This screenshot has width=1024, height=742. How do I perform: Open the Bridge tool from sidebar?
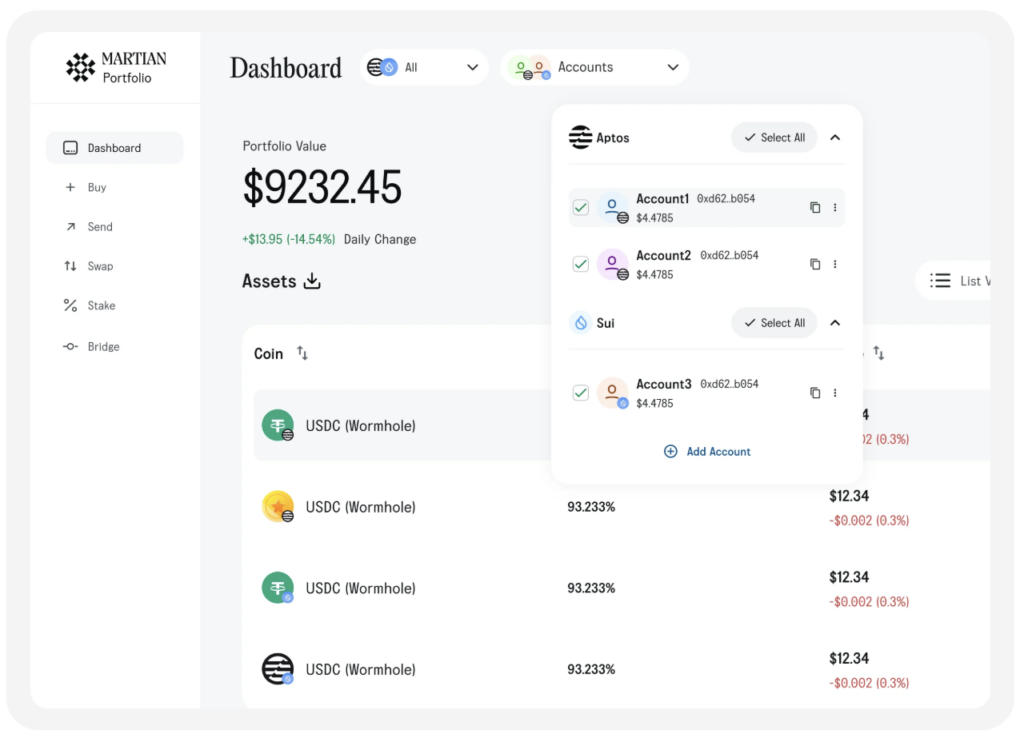pyautogui.click(x=70, y=346)
